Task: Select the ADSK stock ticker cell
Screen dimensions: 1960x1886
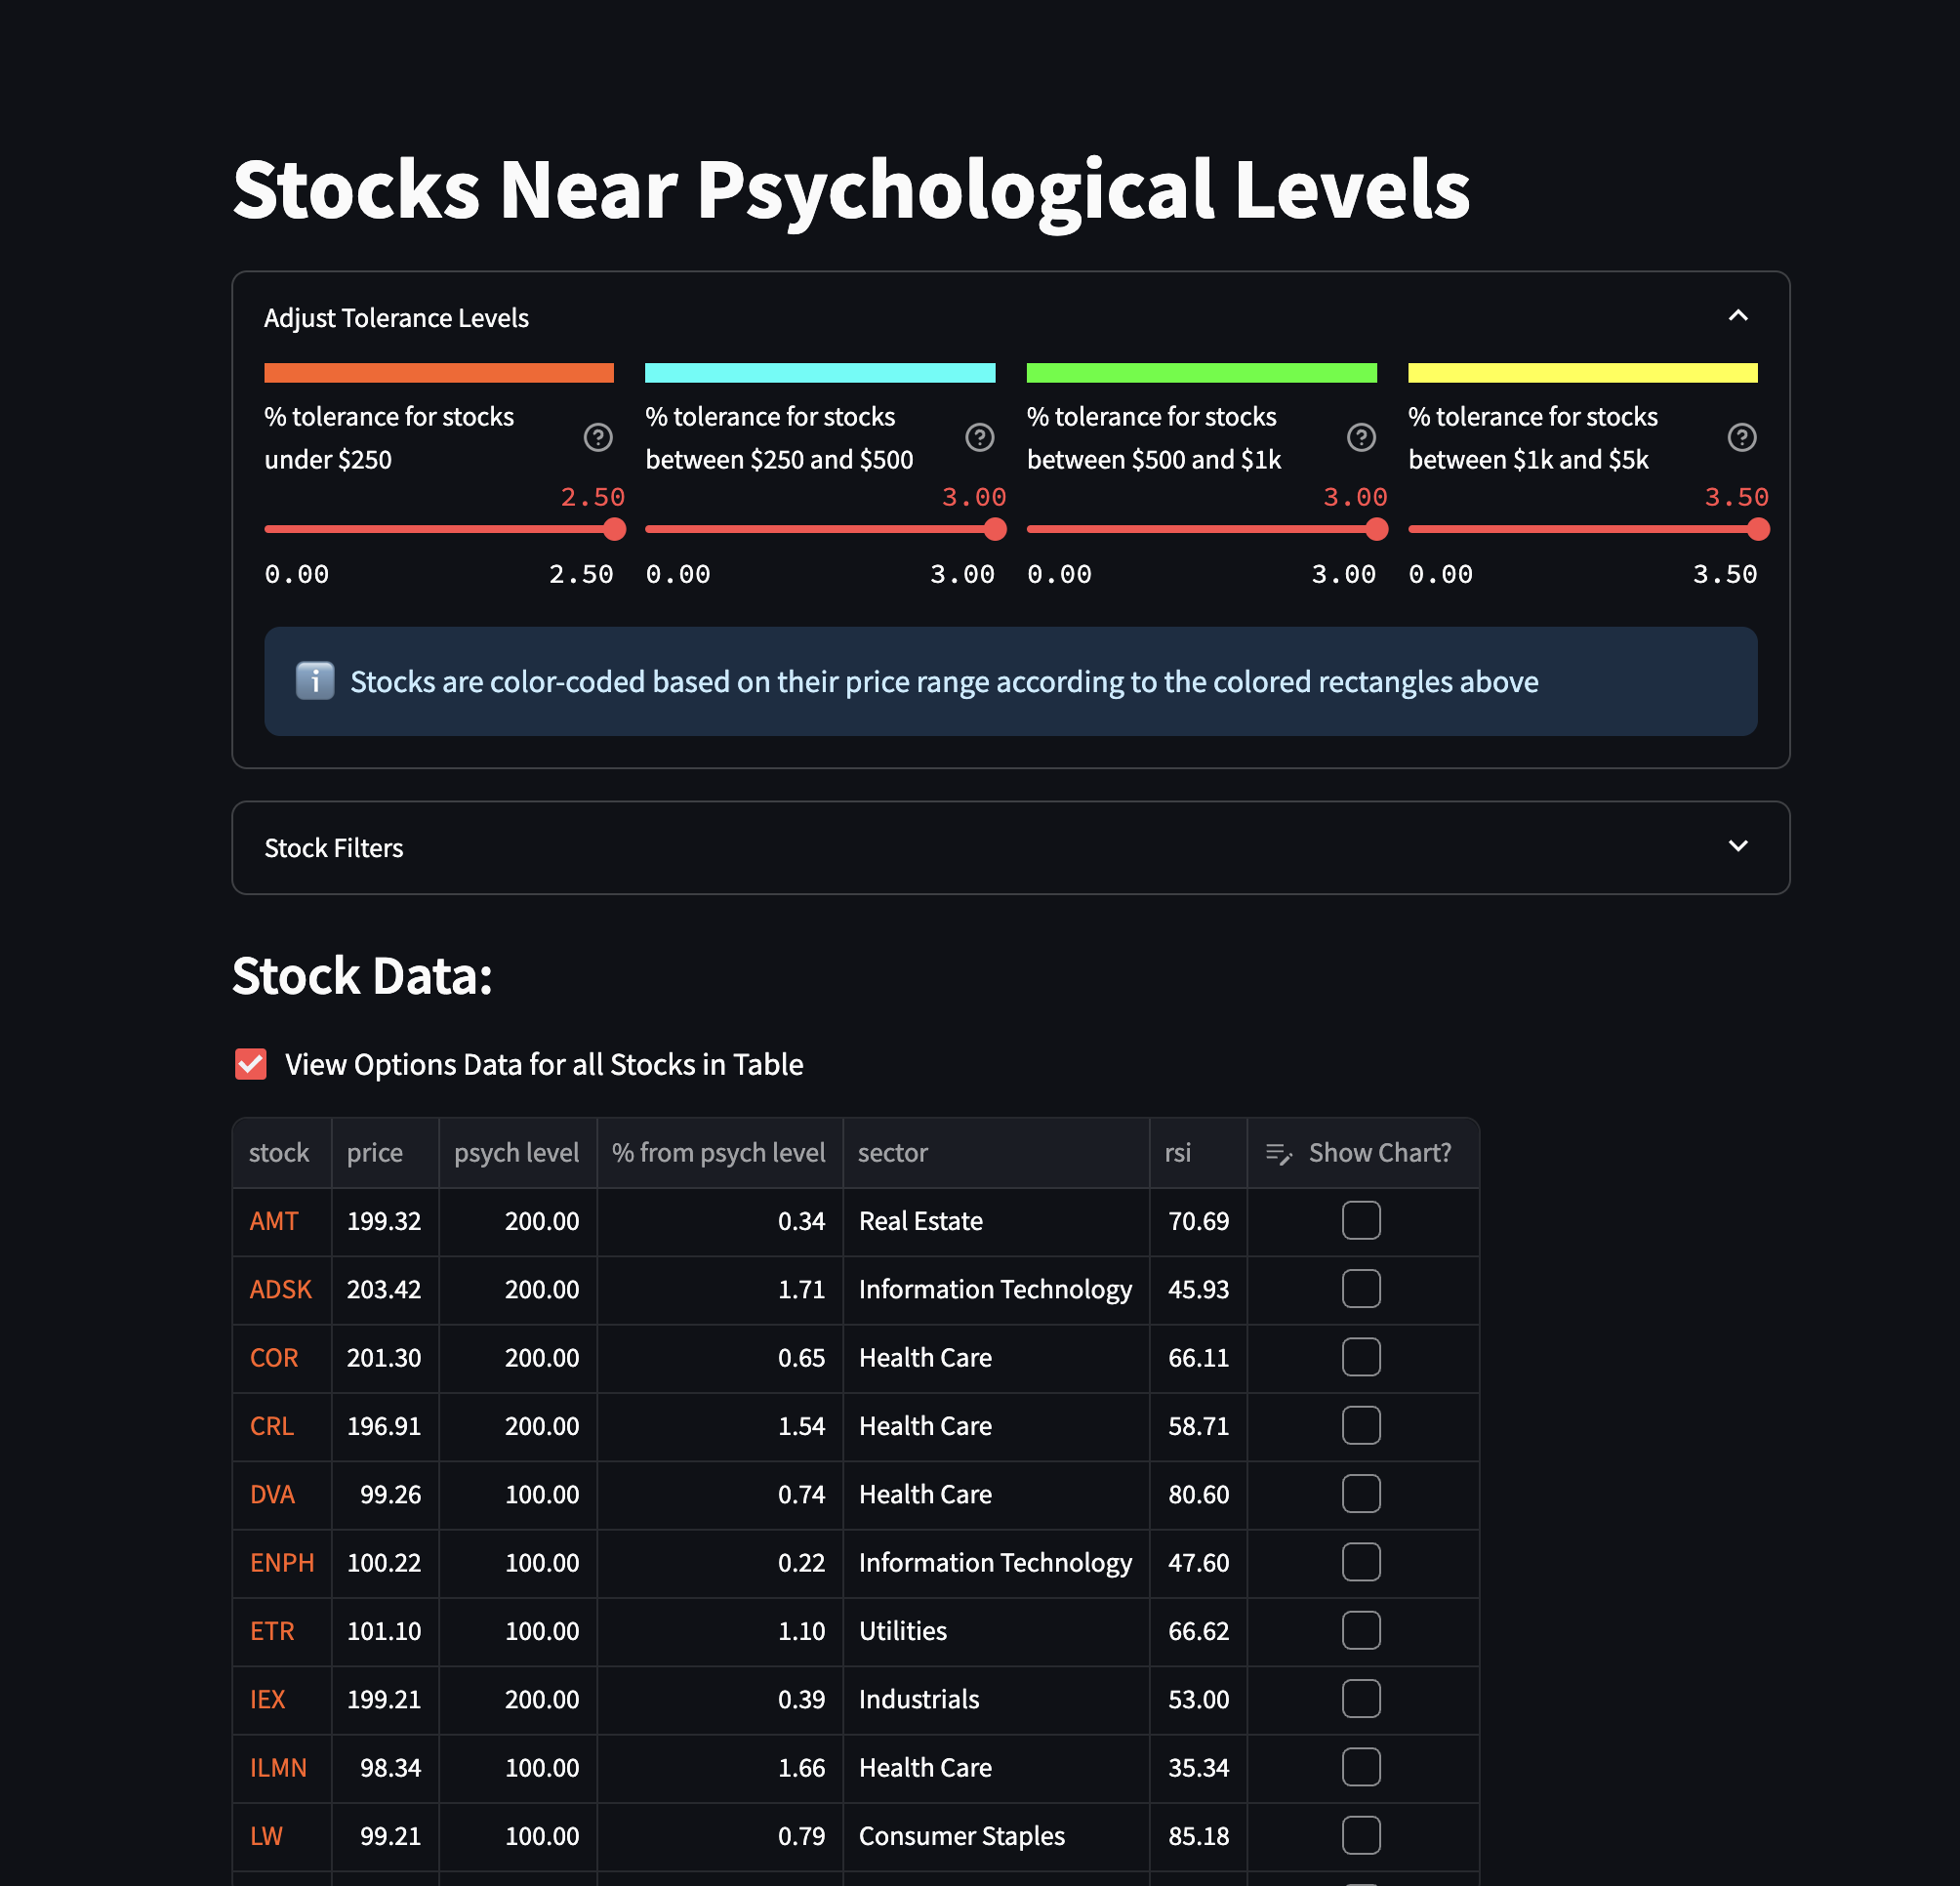Action: 281,1289
